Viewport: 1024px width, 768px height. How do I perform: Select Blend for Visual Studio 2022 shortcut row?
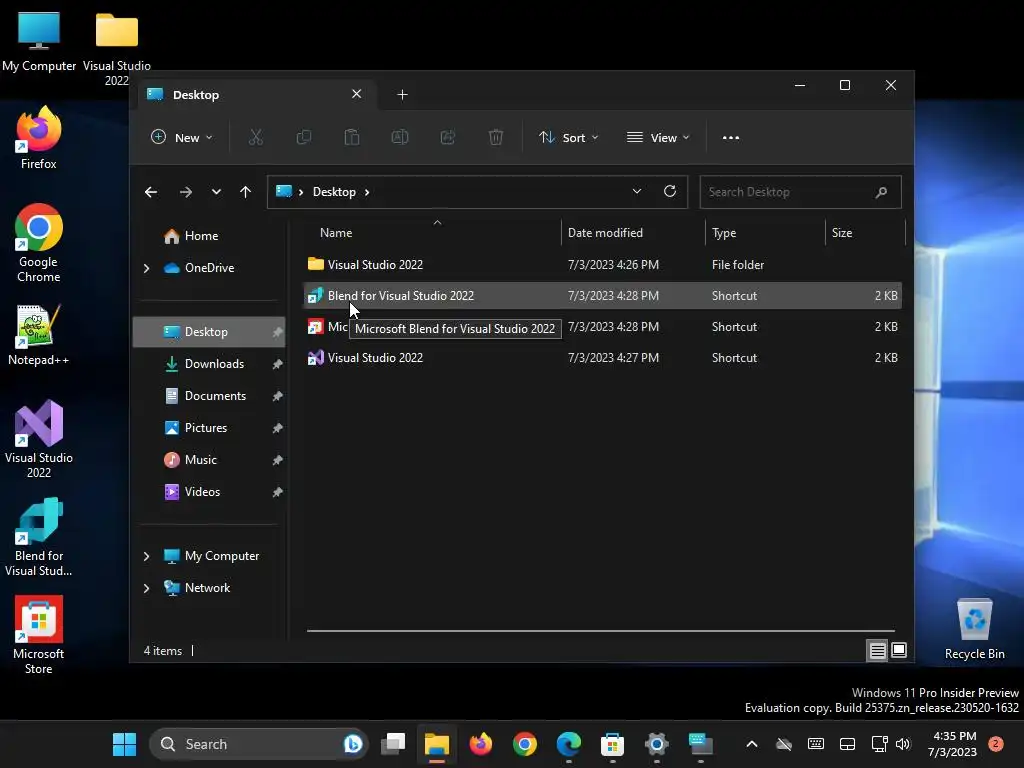point(603,296)
